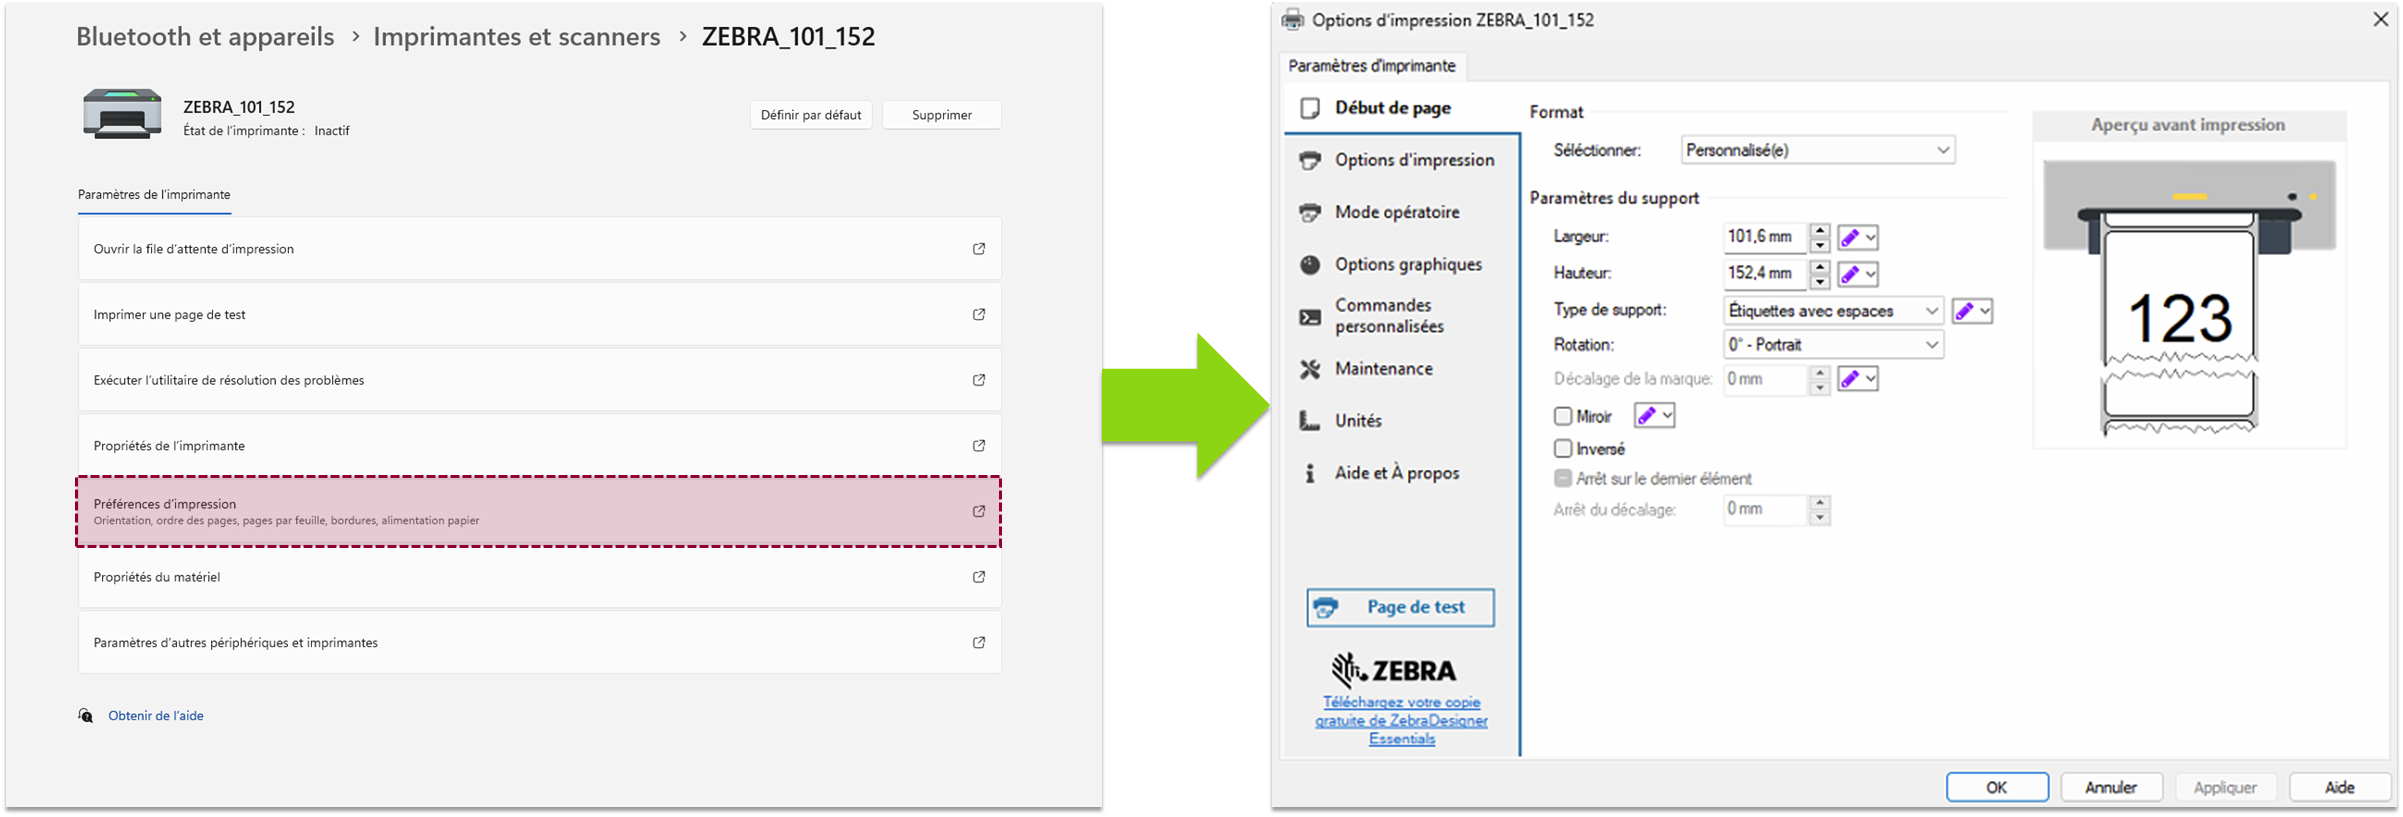Click the purple pen dropdown beside Largeur
This screenshot has height=817, width=2403.
[x=1858, y=238]
